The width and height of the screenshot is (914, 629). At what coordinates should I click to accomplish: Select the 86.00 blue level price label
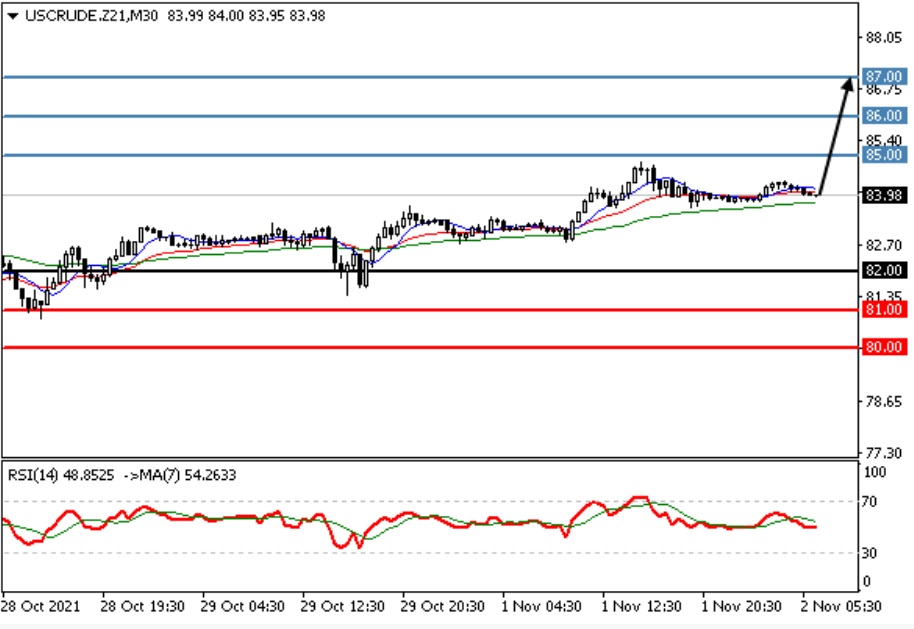click(884, 115)
